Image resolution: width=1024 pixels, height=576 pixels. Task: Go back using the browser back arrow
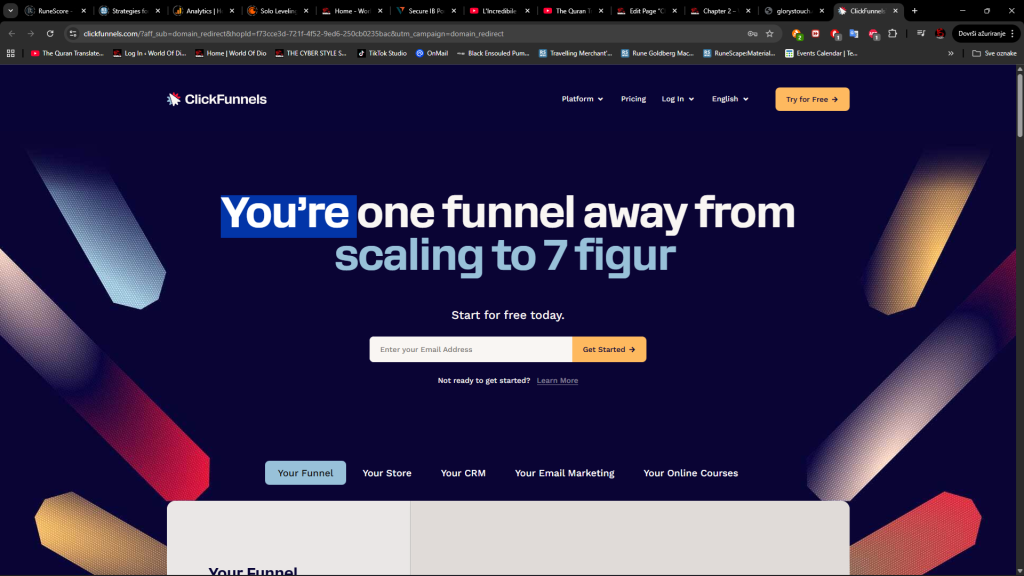[12, 33]
